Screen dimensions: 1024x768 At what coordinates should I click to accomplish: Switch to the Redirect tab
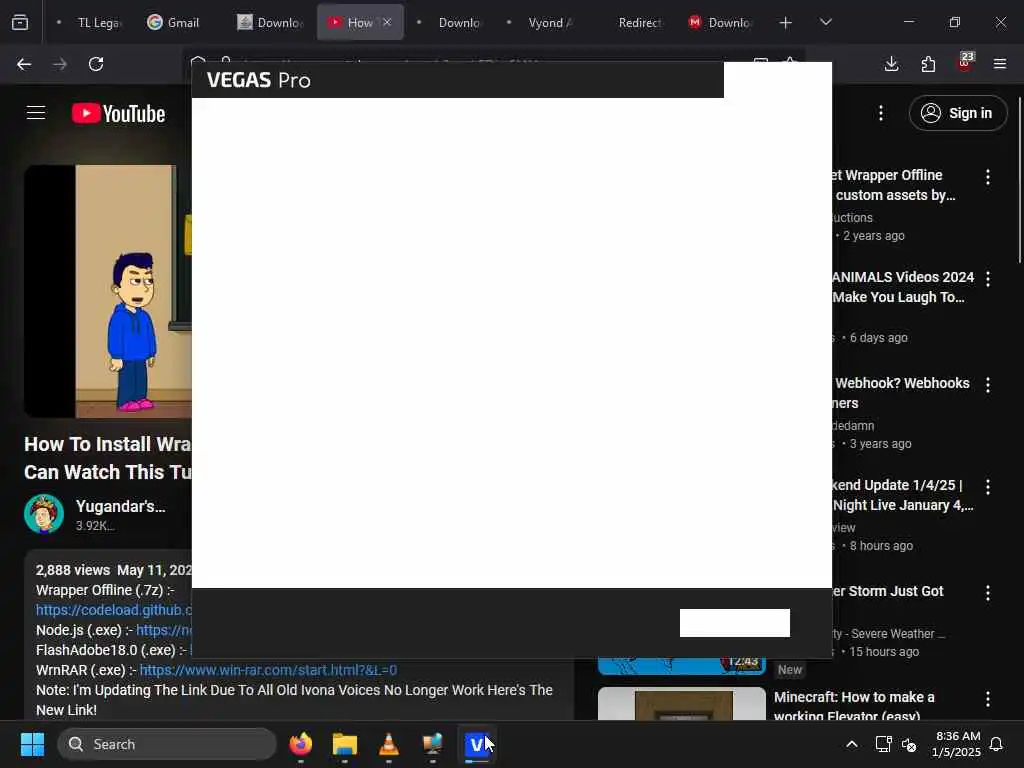[640, 23]
